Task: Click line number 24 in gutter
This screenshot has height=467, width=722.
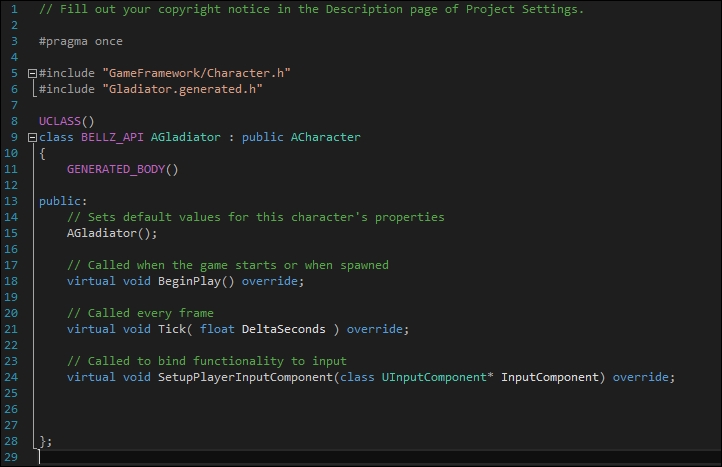Action: (x=11, y=377)
